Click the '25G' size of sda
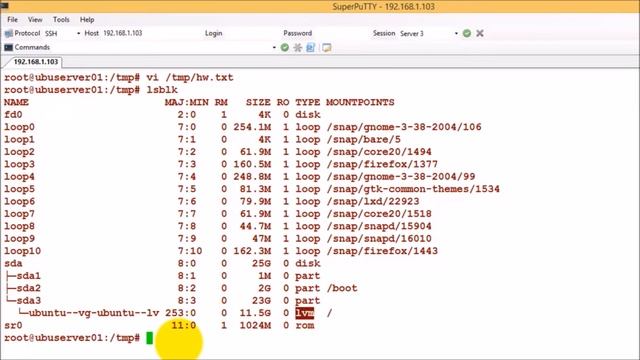This screenshot has height=360, width=640. [261, 263]
